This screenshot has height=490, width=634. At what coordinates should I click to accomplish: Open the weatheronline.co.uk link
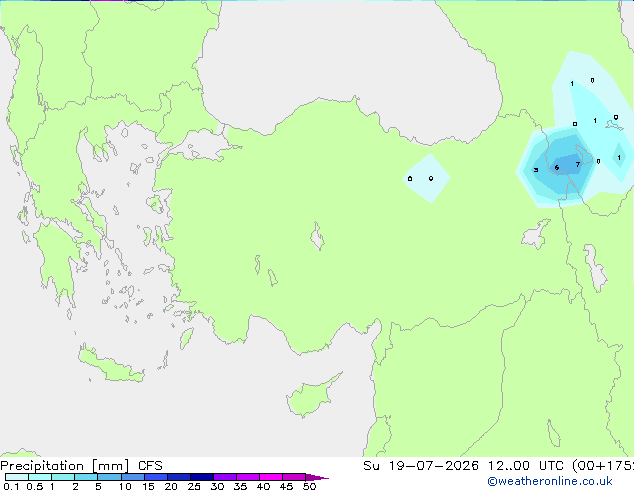click(550, 481)
